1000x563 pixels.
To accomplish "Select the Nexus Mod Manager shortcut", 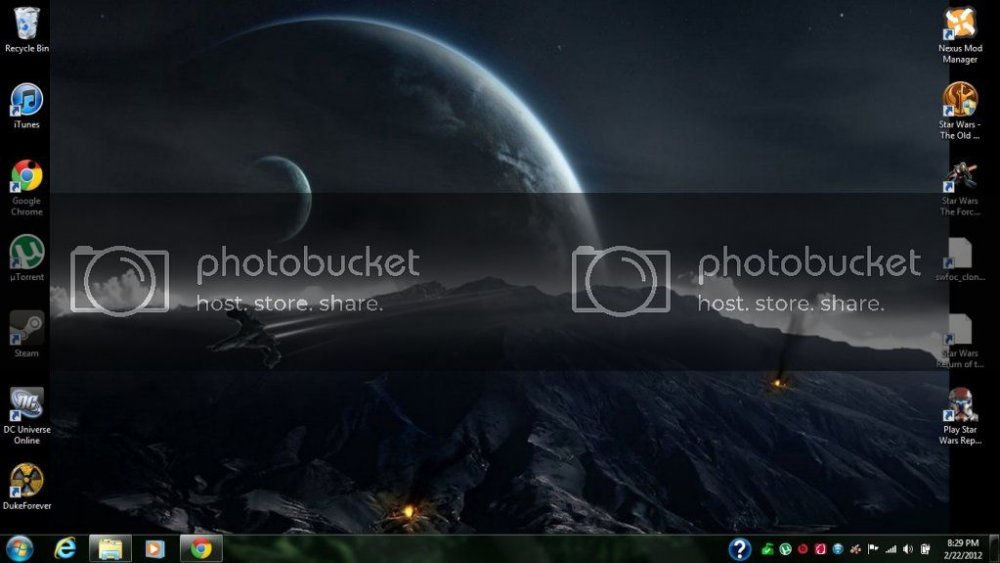I will pos(960,35).
